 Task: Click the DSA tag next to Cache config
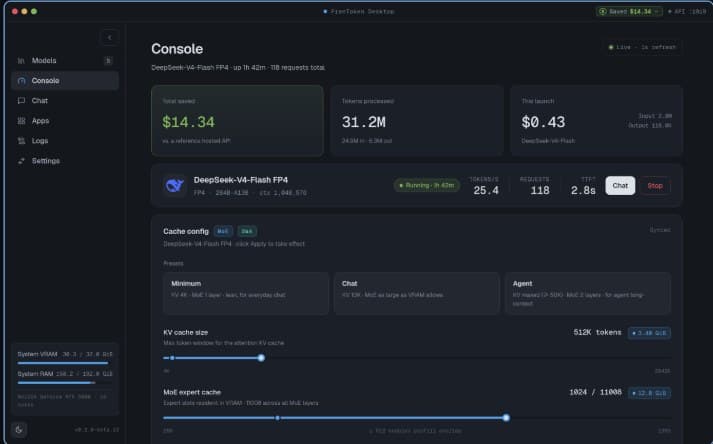tap(247, 232)
